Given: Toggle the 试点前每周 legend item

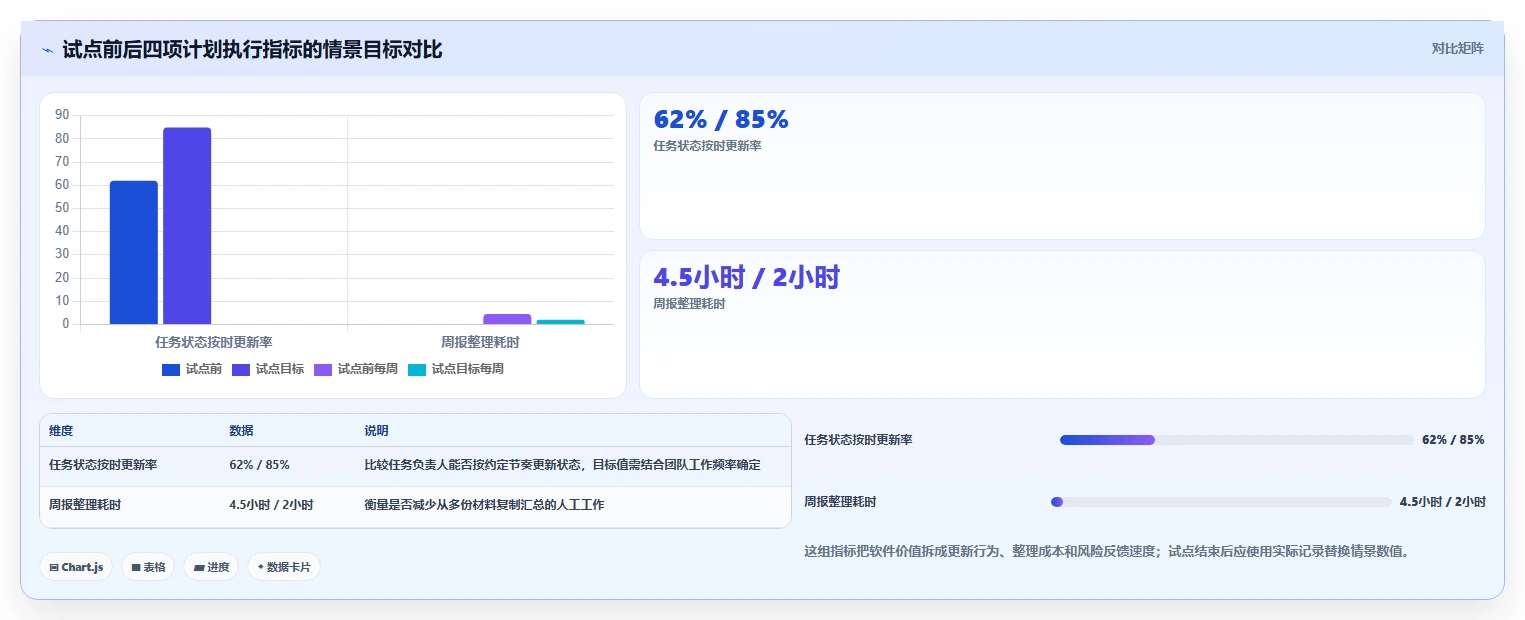Looking at the screenshot, I should (356, 369).
